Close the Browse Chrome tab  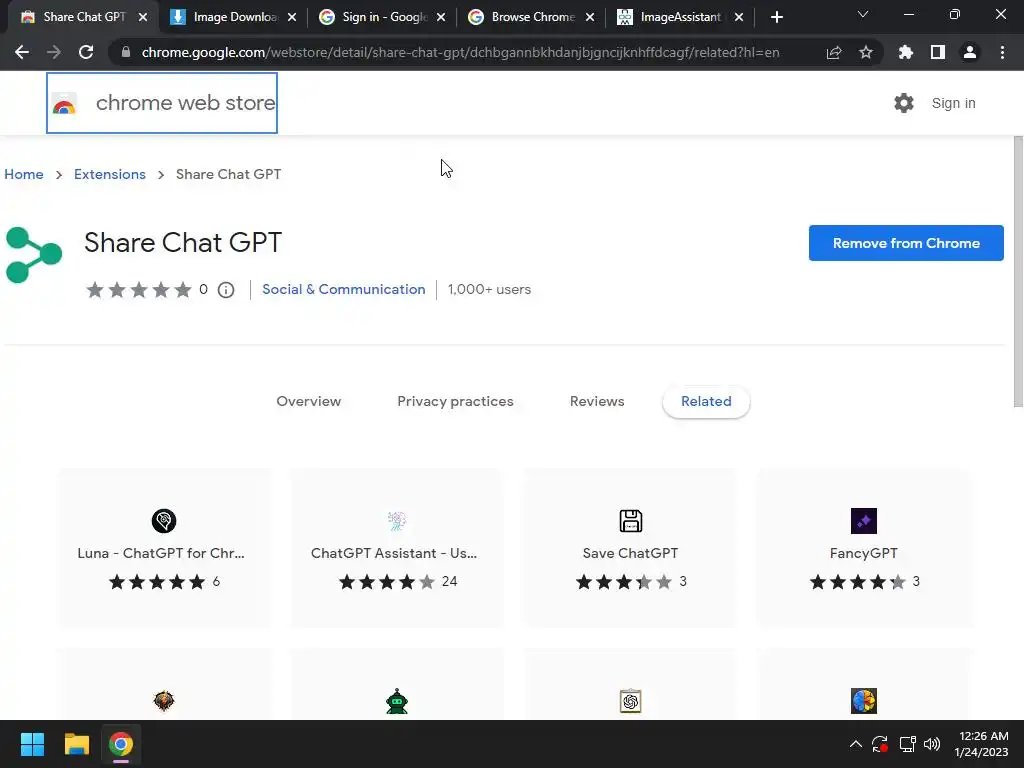pyautogui.click(x=590, y=18)
